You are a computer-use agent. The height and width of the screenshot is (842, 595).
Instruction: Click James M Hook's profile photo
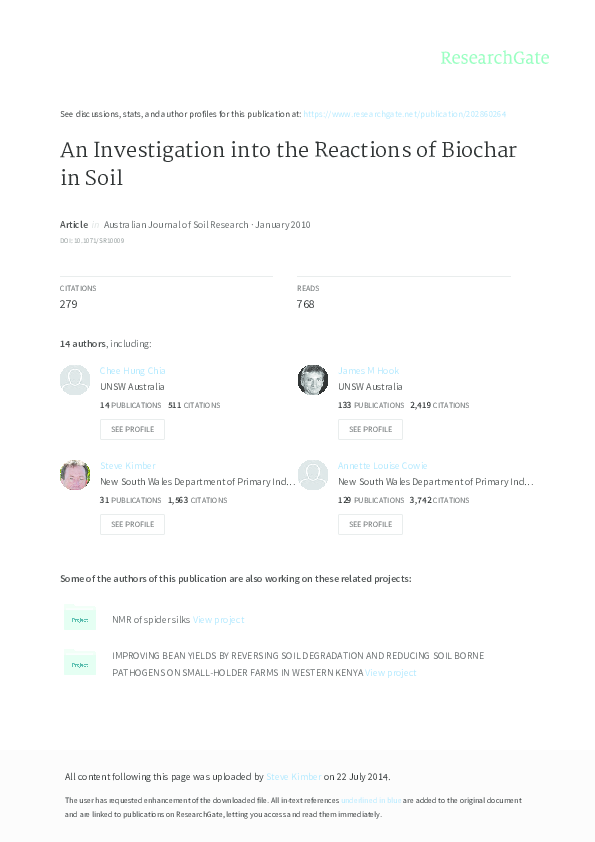[x=313, y=379]
